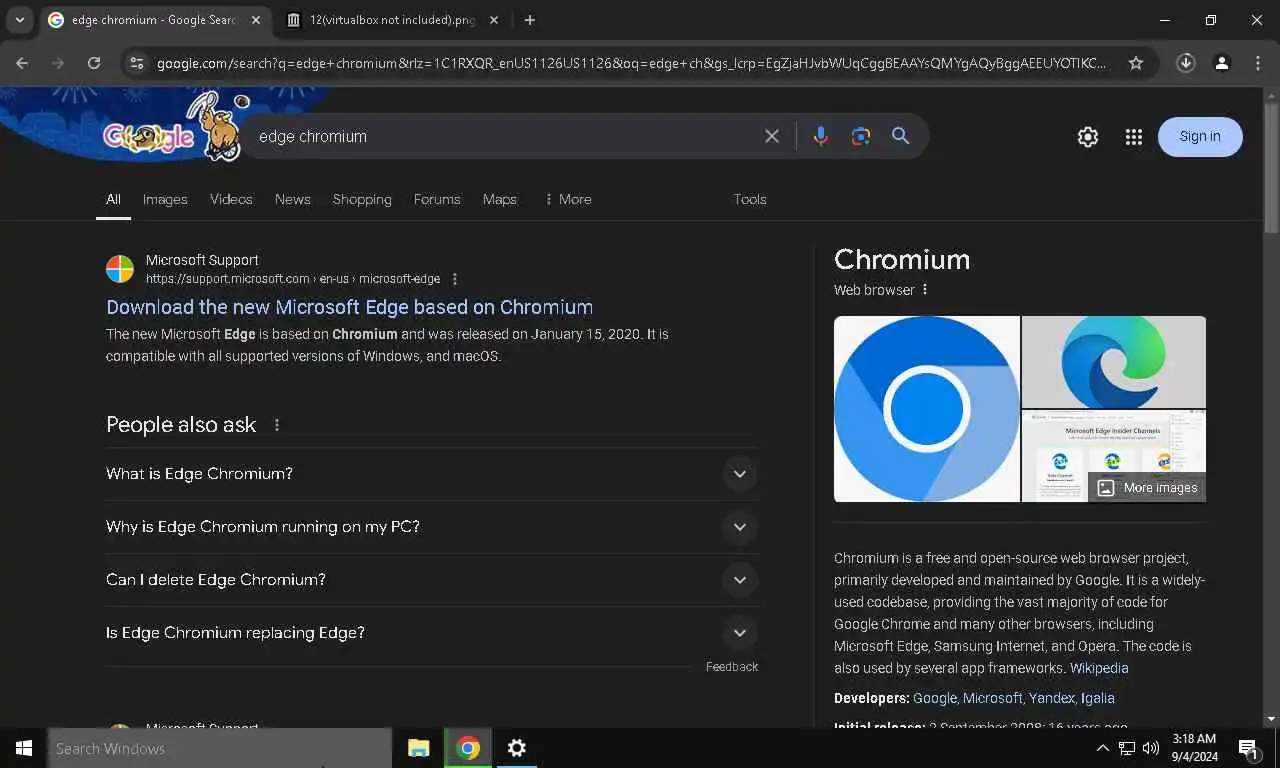Open the Google apps grid

[x=1133, y=137]
